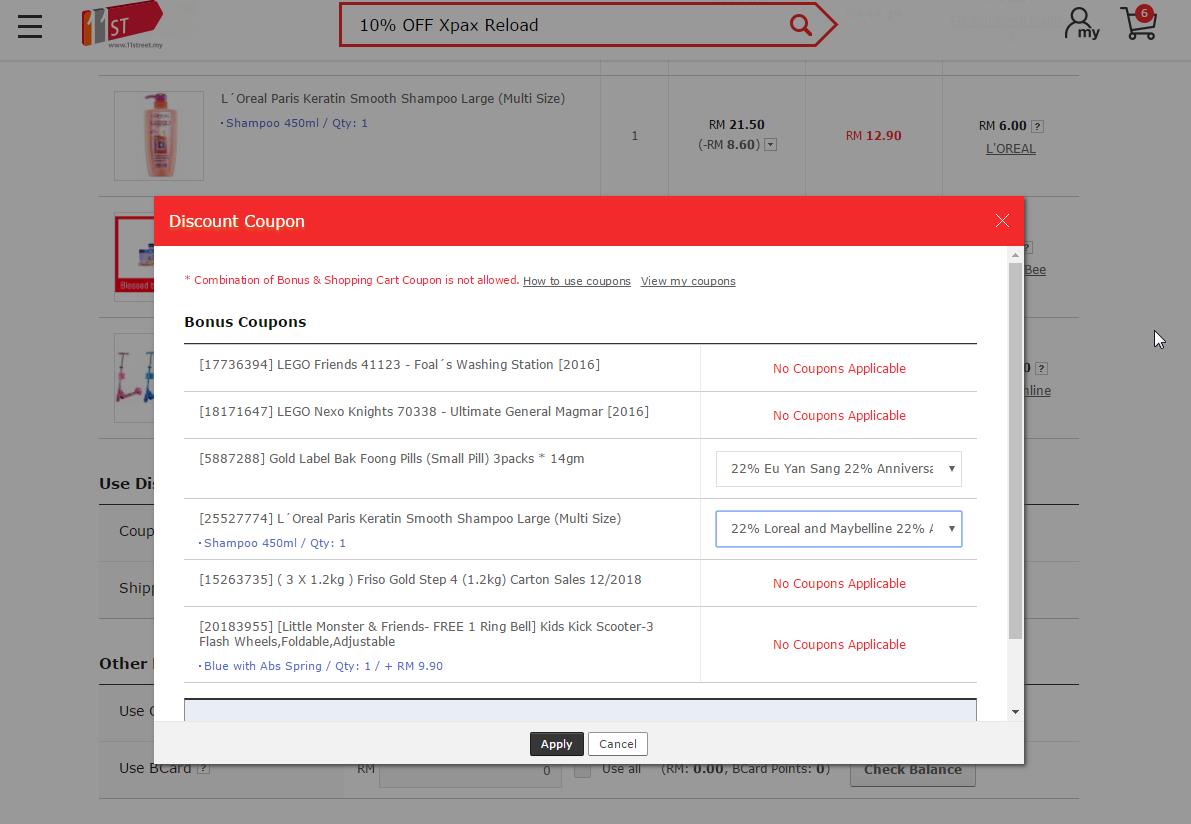The height and width of the screenshot is (824, 1191).
Task: Click the Bonus Coupons heading
Action: click(245, 322)
